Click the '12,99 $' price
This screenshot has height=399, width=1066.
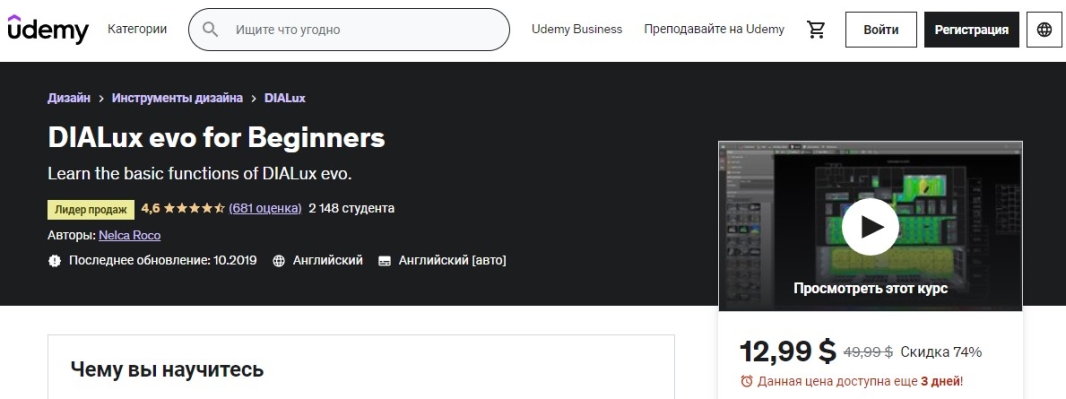pos(788,351)
